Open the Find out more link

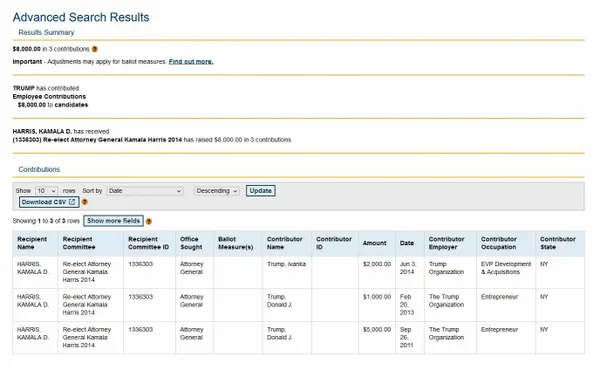tap(191, 62)
